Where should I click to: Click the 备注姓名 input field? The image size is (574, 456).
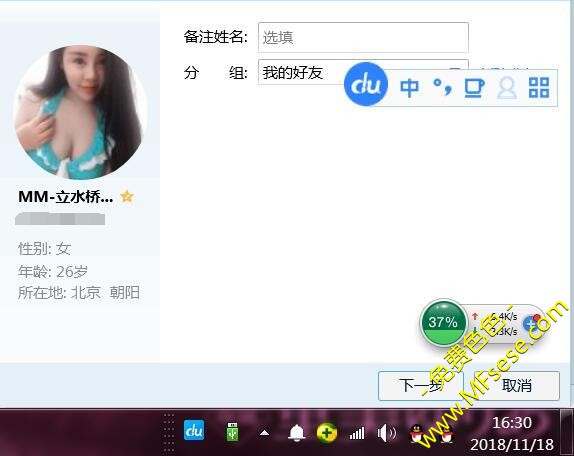tap(363, 37)
